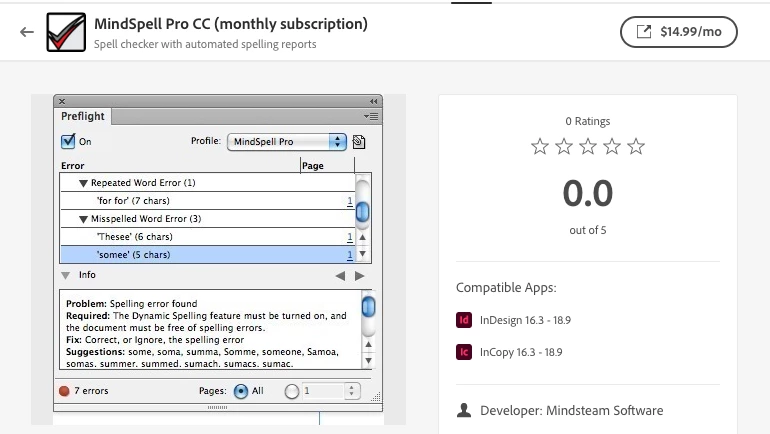Click the InDesign Id app icon
Viewport: 770px width, 434px height.
[464, 320]
